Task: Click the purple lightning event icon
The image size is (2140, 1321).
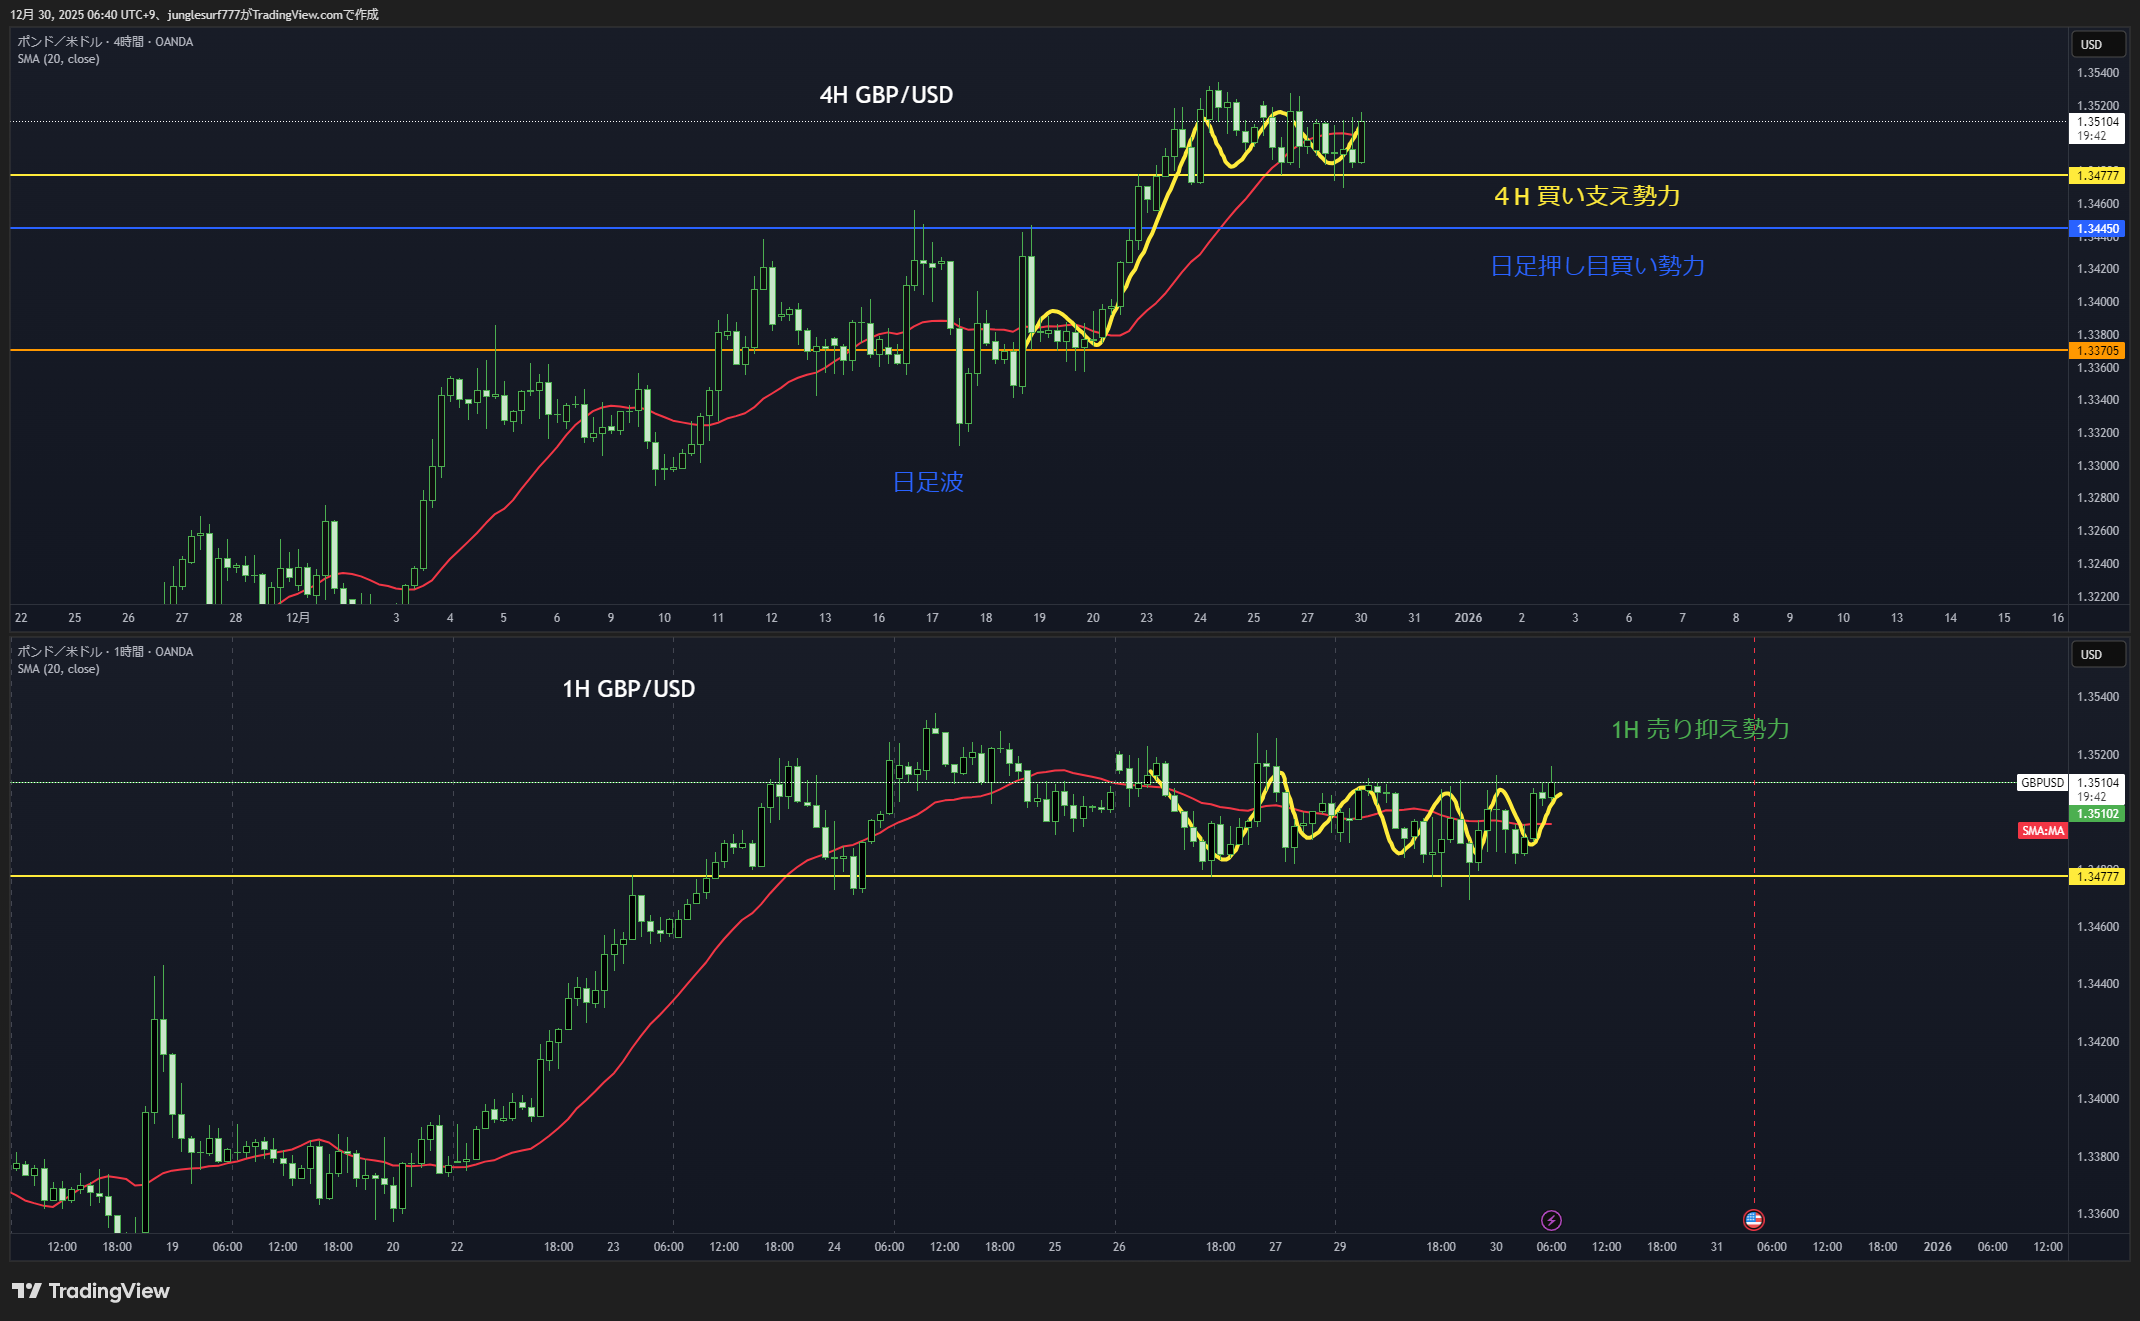Action: pyautogui.click(x=1551, y=1220)
